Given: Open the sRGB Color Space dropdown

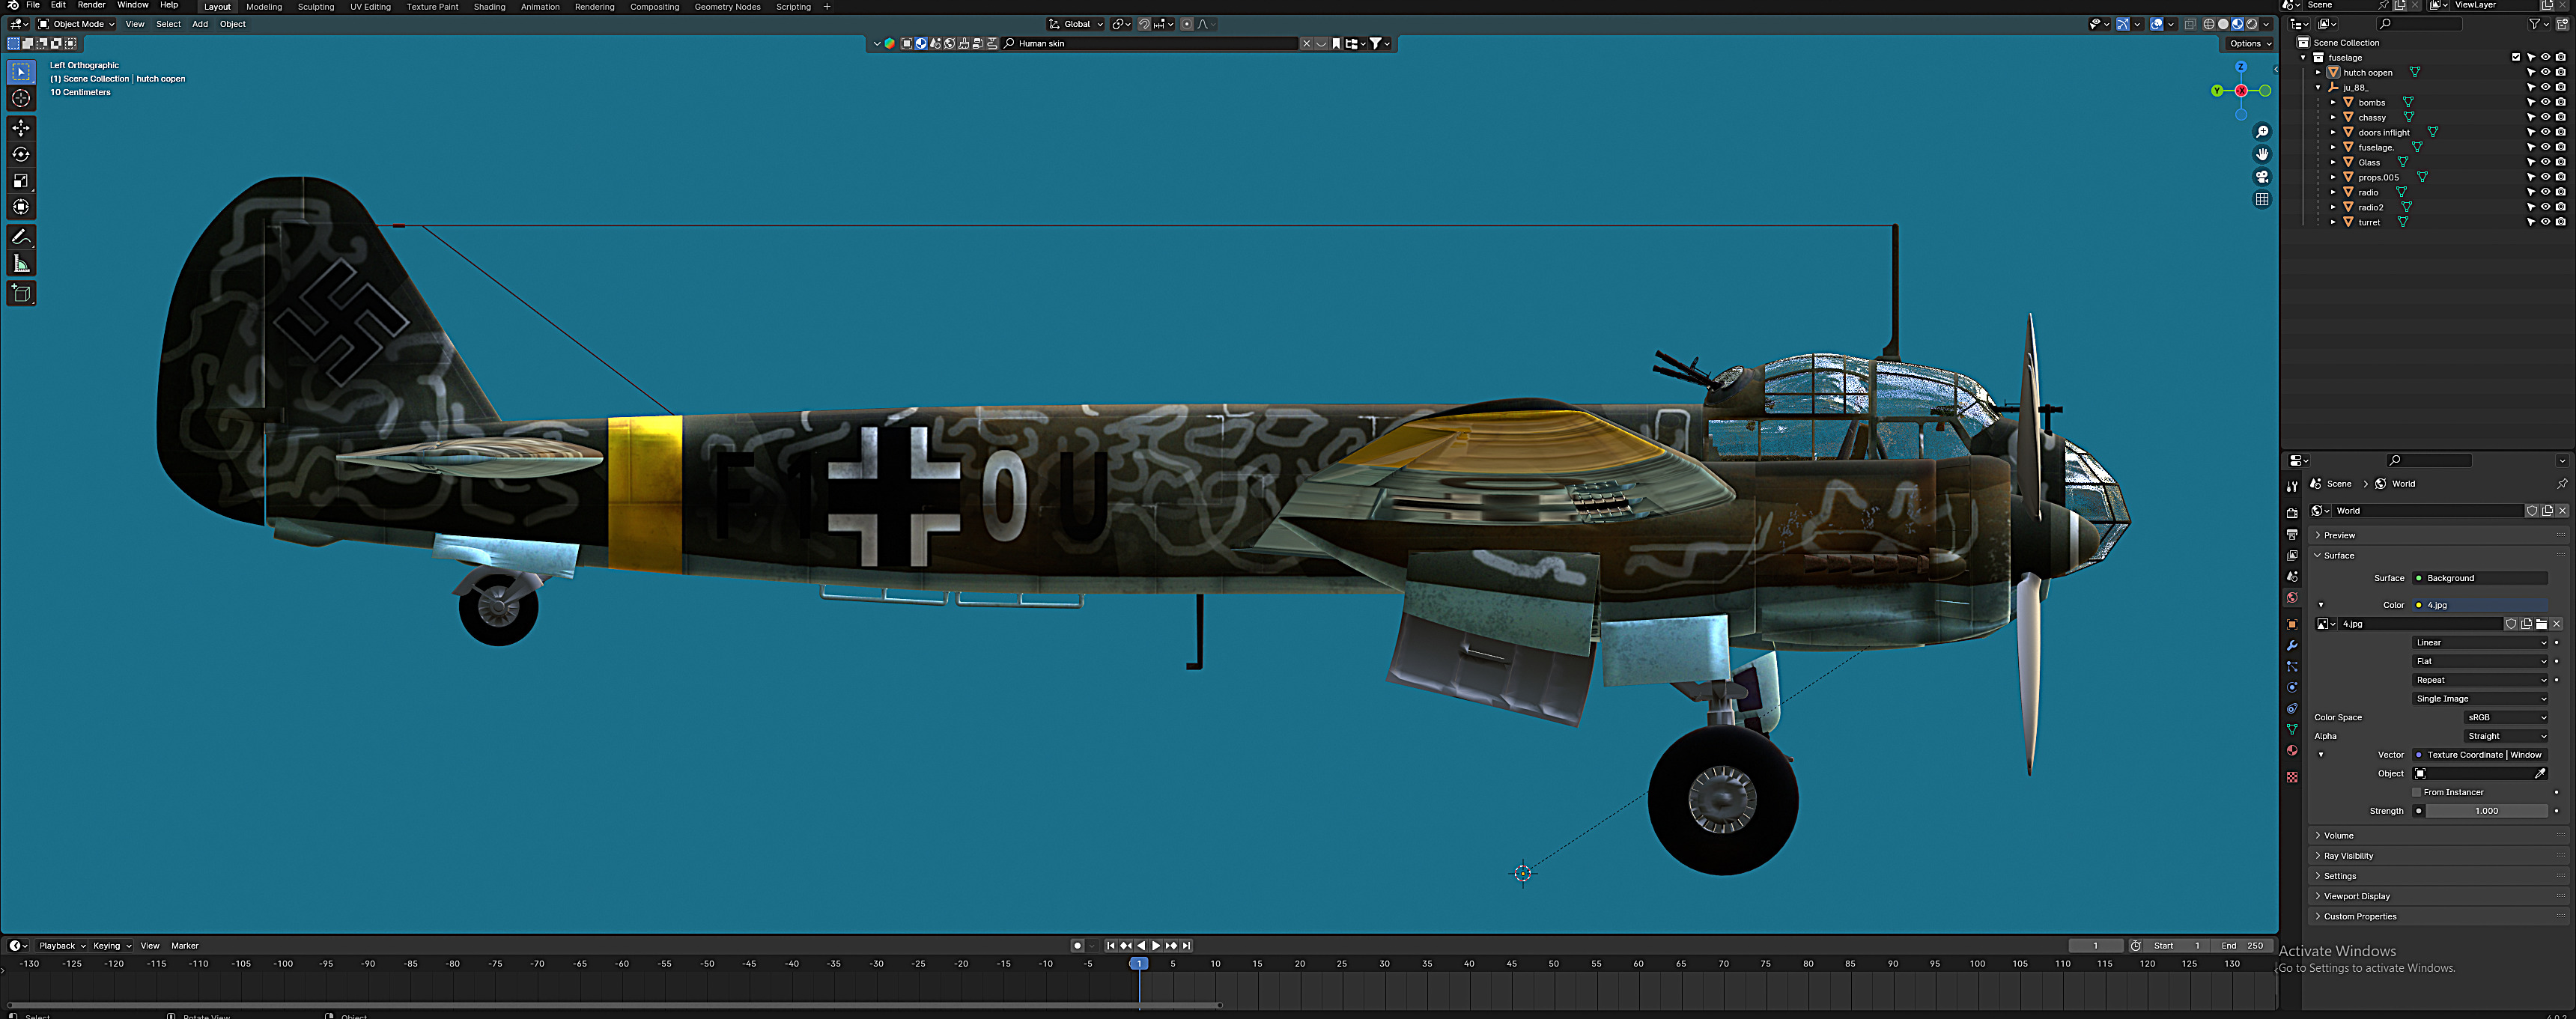Looking at the screenshot, I should (x=2506, y=717).
